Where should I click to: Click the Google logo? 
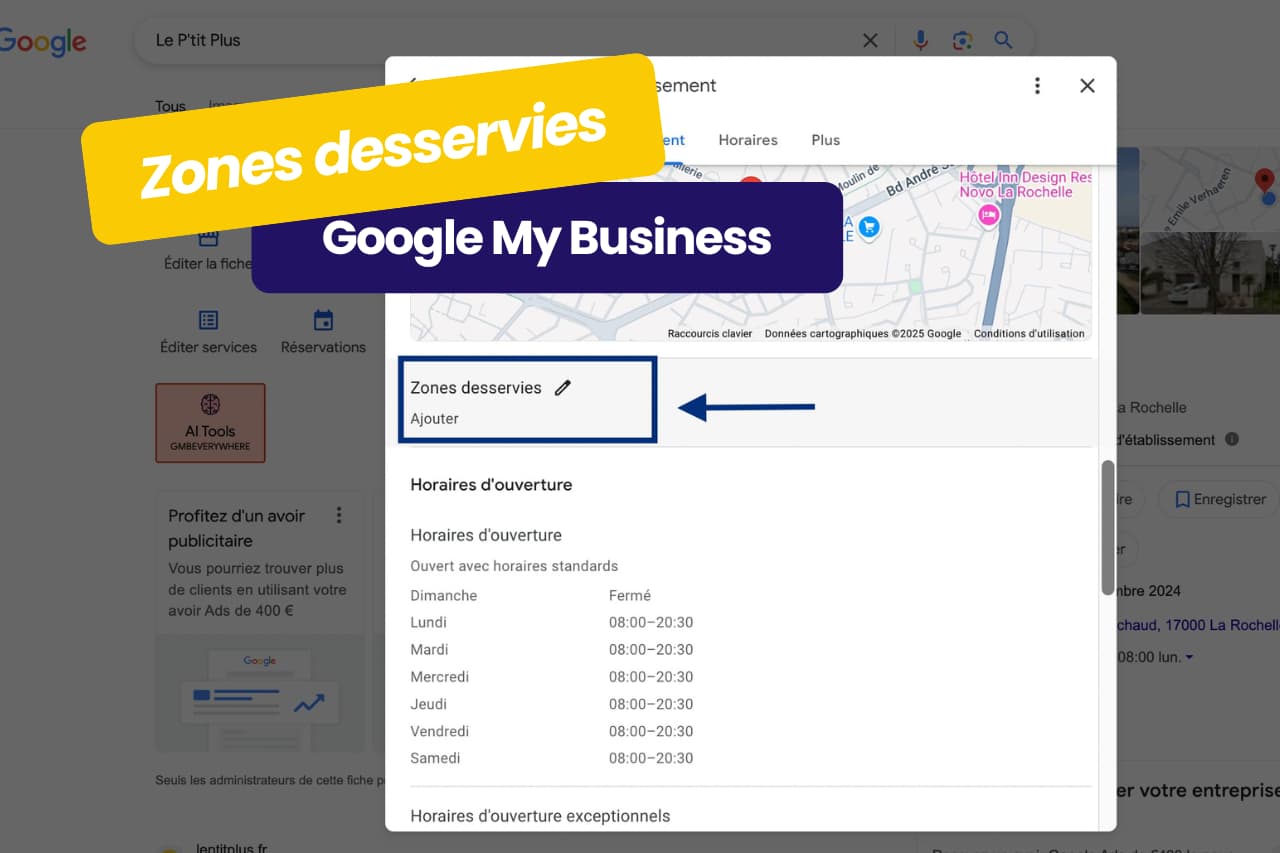43,42
